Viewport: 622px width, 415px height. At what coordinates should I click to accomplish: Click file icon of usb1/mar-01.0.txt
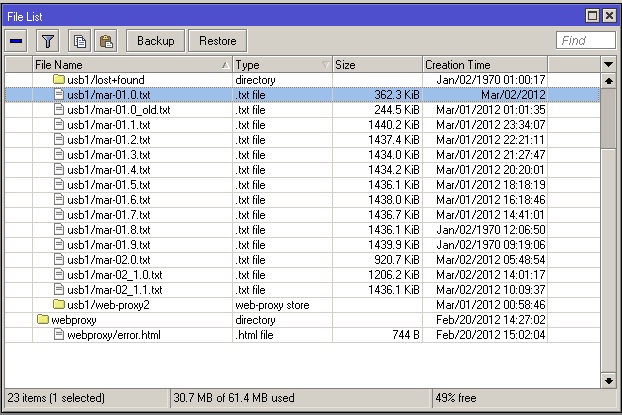[59, 94]
